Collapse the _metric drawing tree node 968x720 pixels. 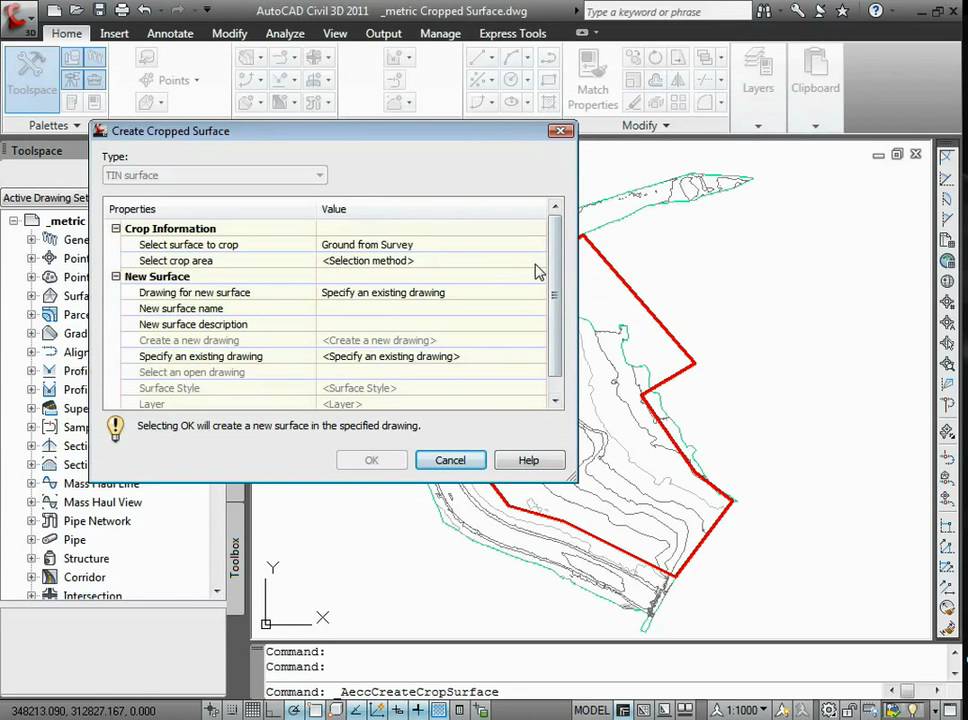click(x=14, y=220)
